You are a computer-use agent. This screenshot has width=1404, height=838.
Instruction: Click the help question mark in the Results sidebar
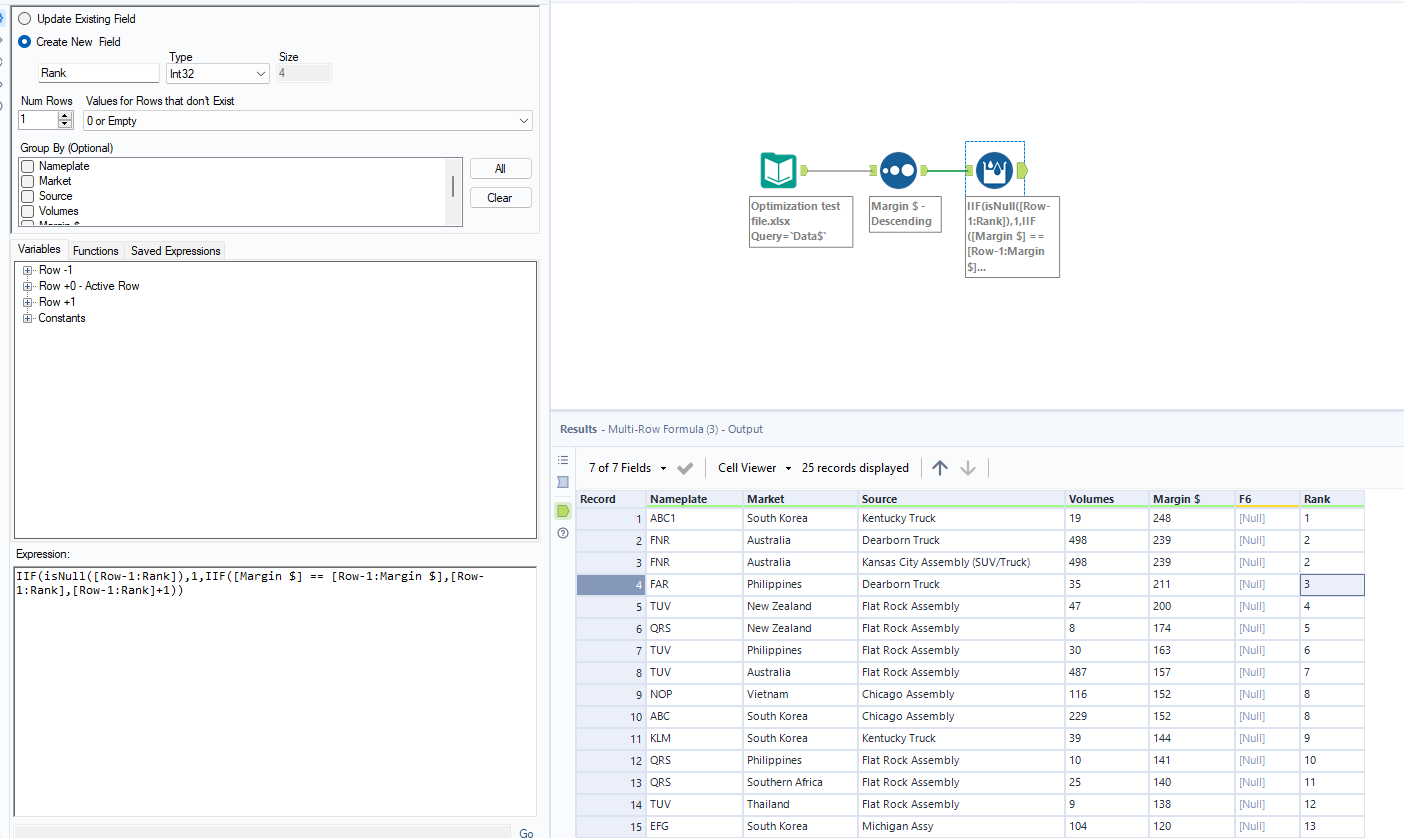pos(562,534)
